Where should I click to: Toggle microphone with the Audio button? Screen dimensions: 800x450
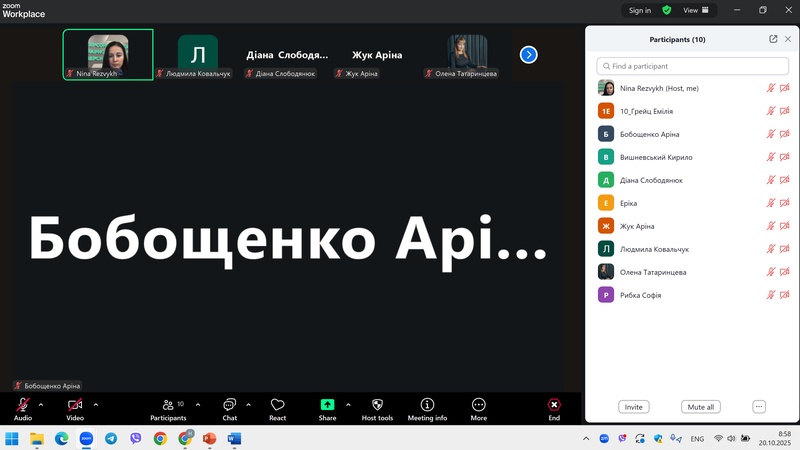[x=23, y=408]
